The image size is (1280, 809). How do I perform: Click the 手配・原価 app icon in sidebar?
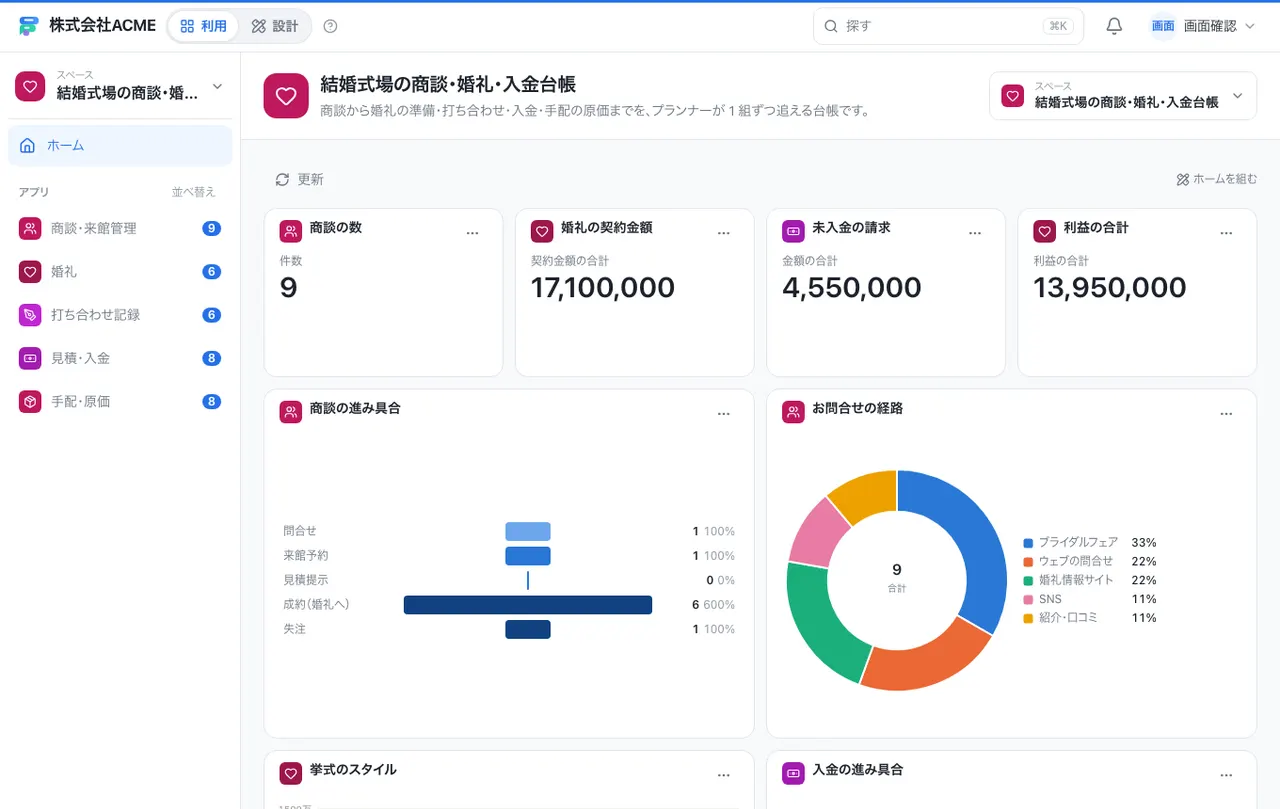30,402
